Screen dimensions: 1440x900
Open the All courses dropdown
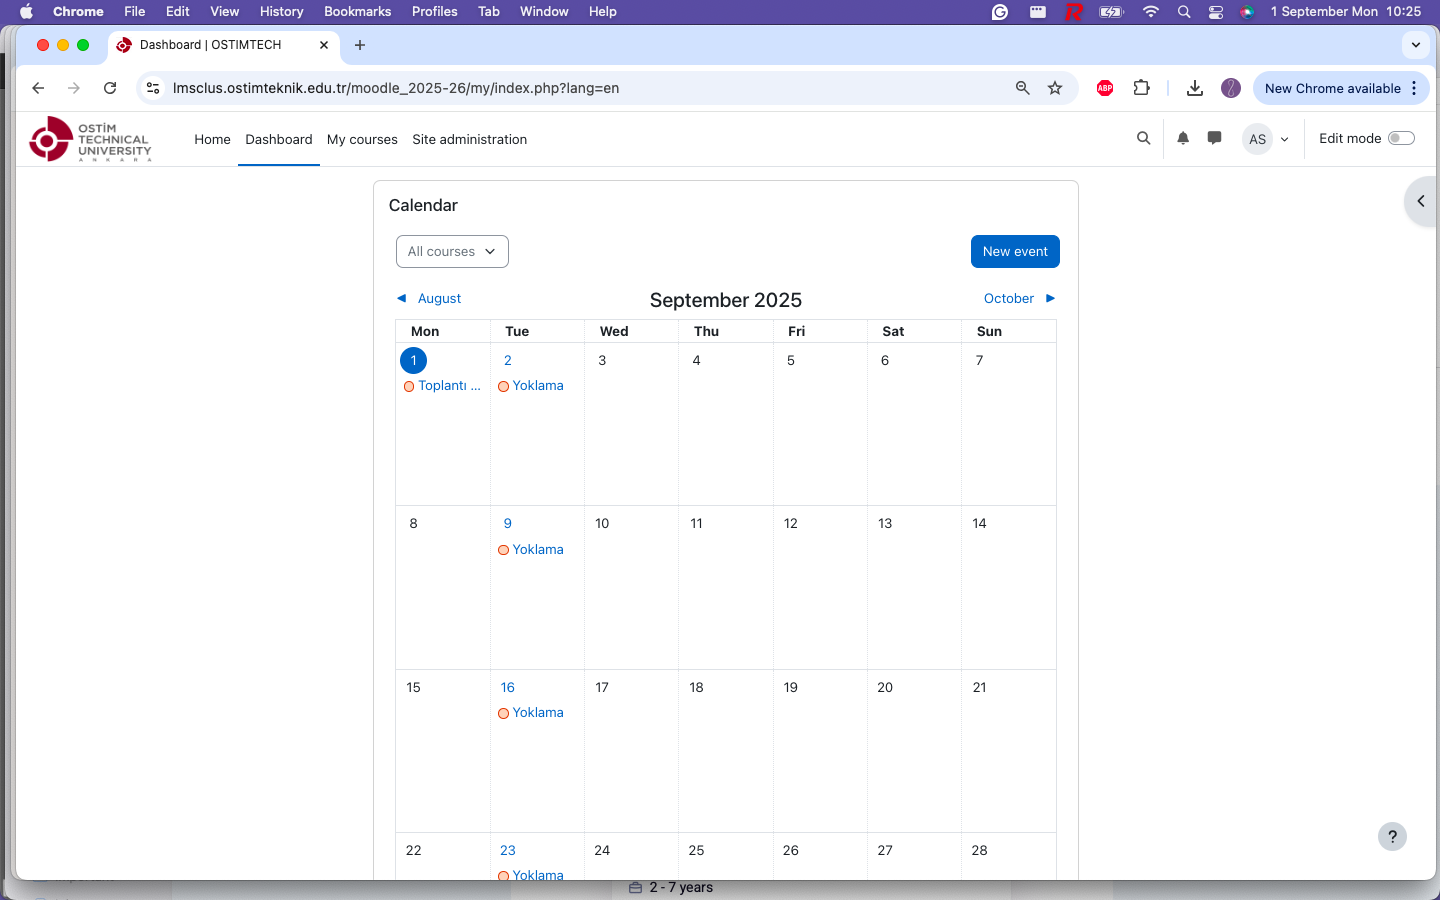452,251
